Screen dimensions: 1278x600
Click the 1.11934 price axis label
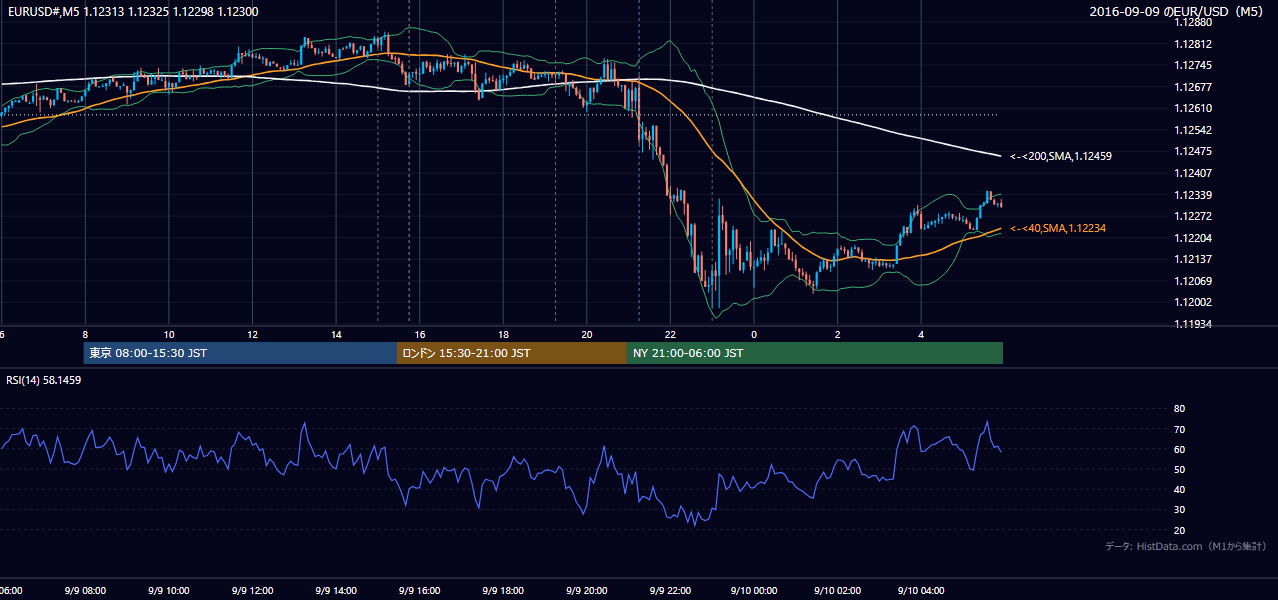1195,324
